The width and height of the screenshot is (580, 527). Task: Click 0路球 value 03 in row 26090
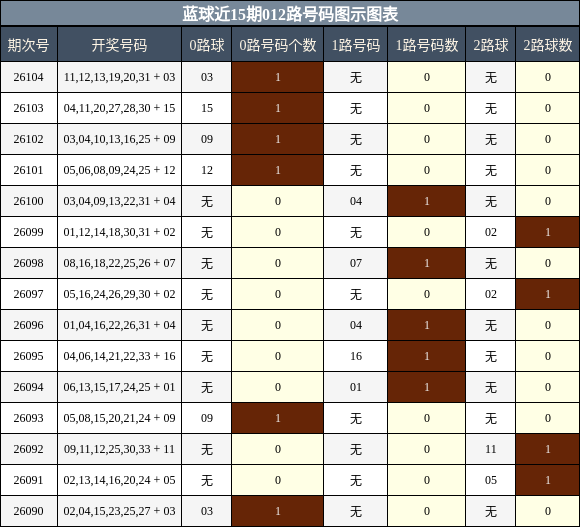(x=207, y=511)
